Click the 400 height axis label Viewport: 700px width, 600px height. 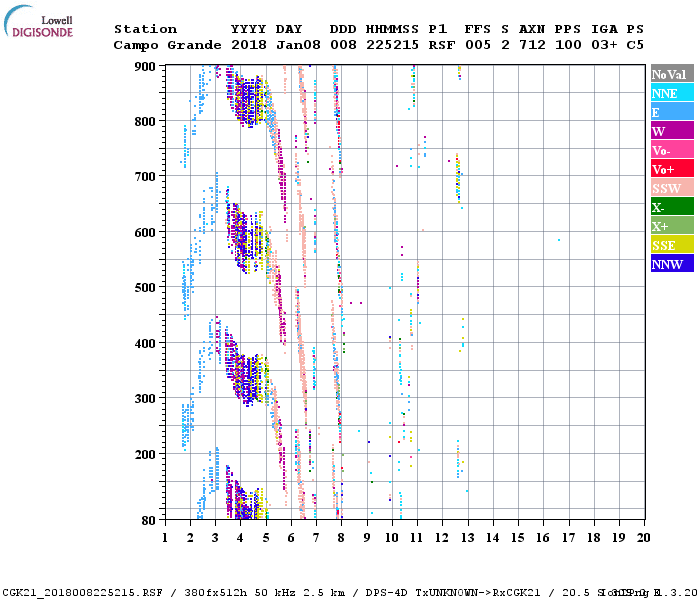click(x=145, y=344)
